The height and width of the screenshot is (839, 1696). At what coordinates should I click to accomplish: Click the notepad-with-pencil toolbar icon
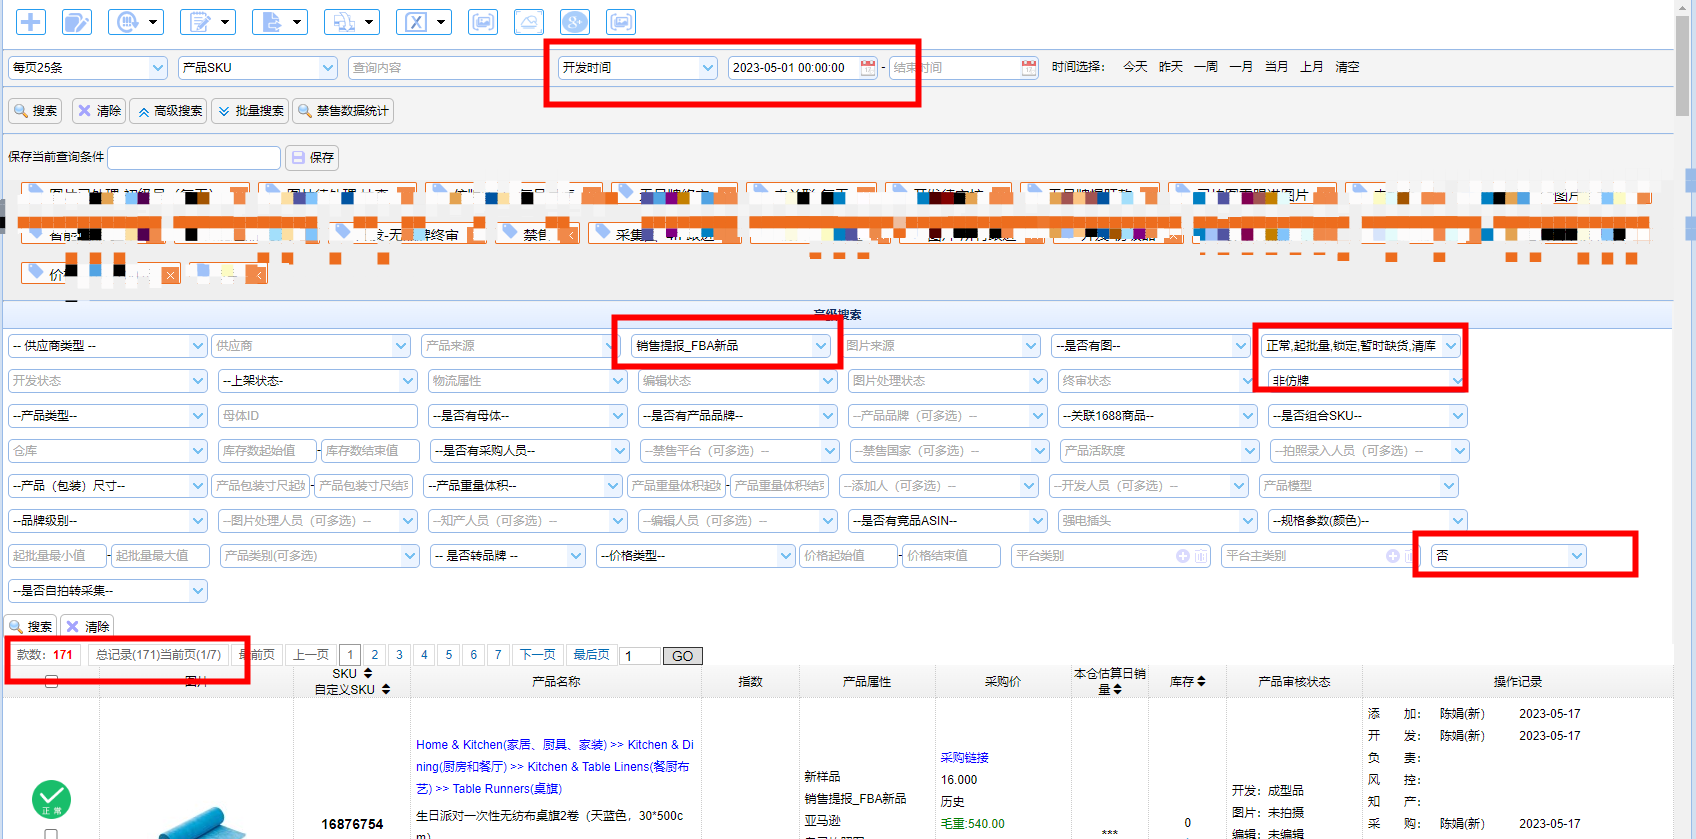coord(207,22)
